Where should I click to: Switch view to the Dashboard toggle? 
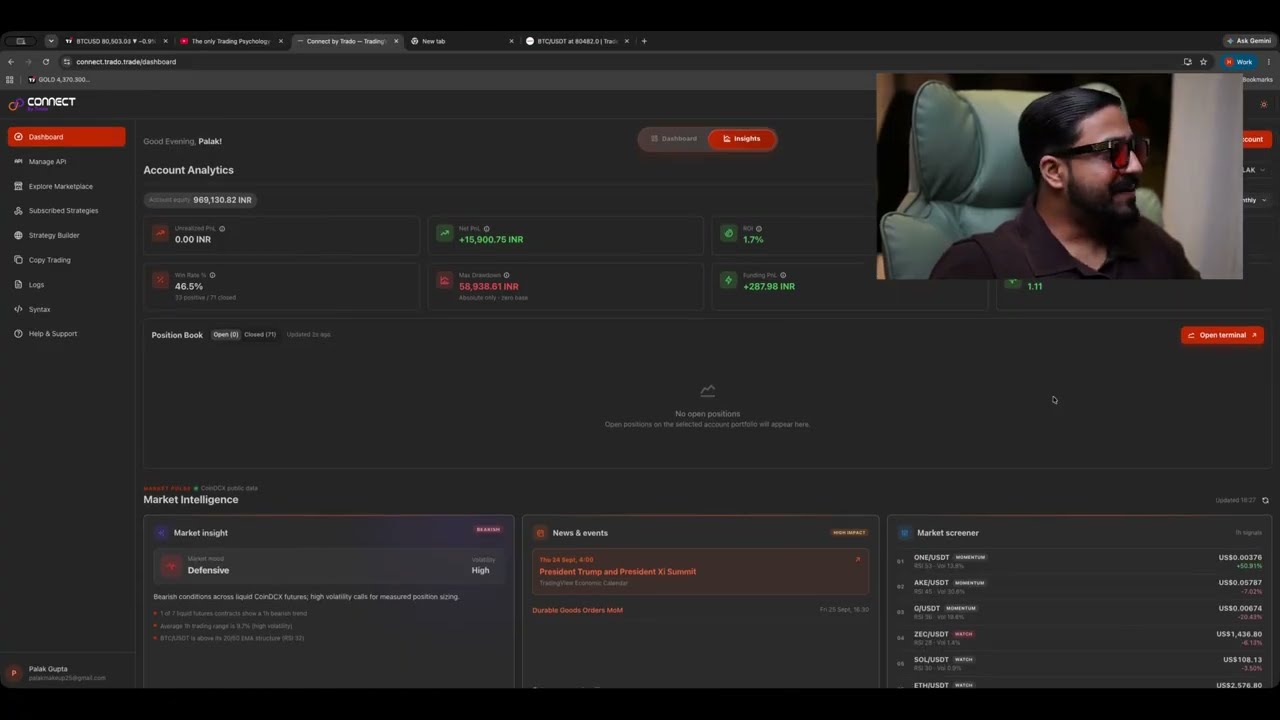coord(674,139)
